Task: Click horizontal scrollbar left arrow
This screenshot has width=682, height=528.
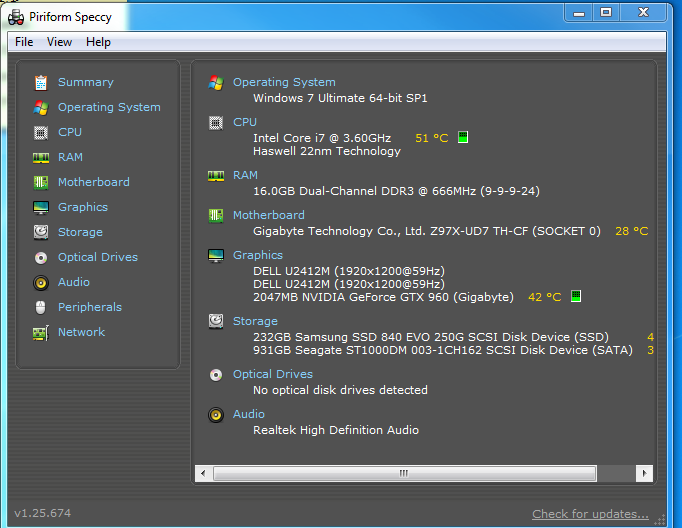Action: tap(203, 473)
